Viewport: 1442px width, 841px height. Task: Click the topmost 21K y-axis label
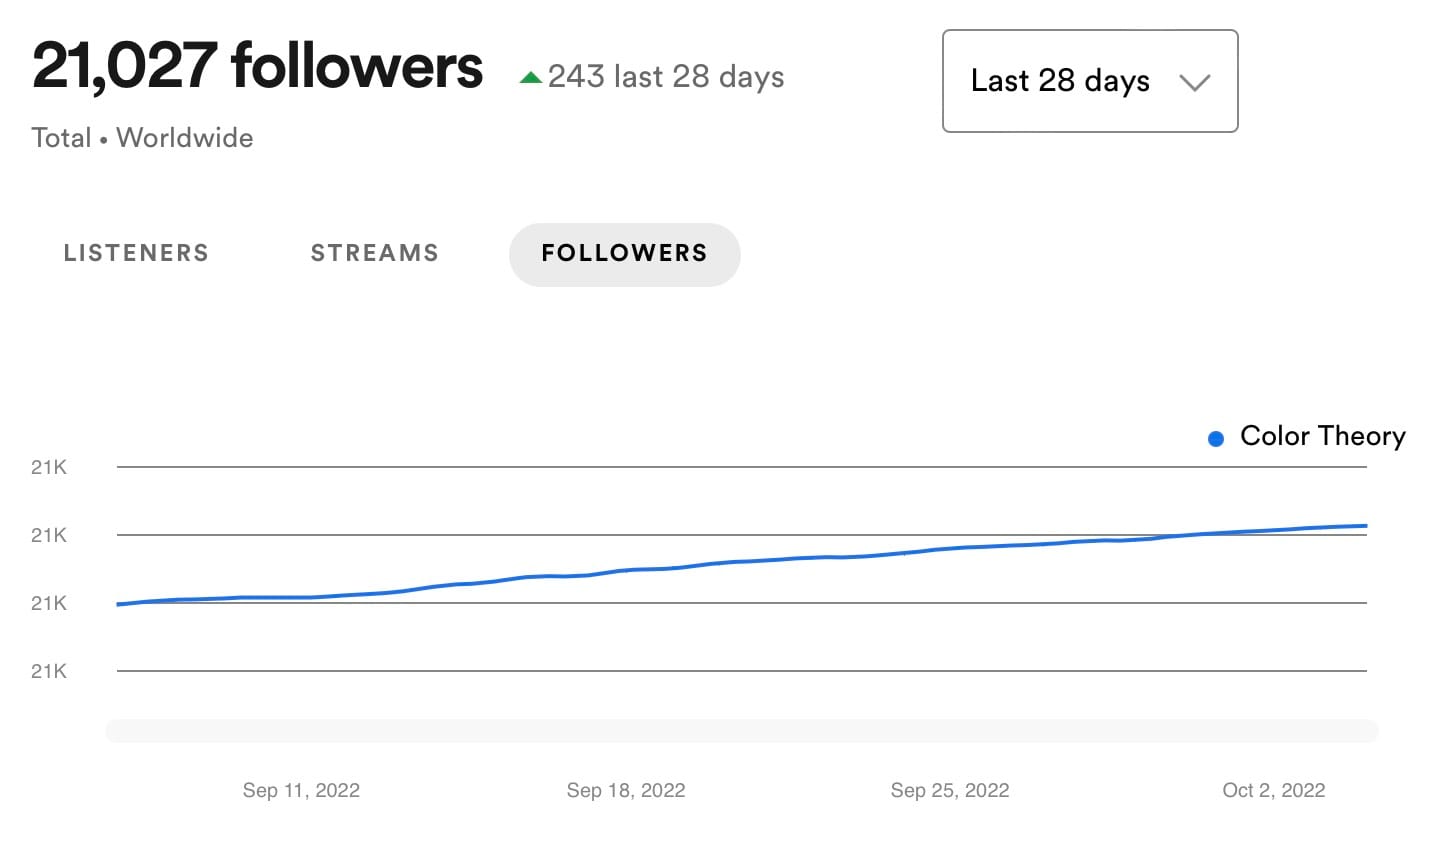[49, 467]
